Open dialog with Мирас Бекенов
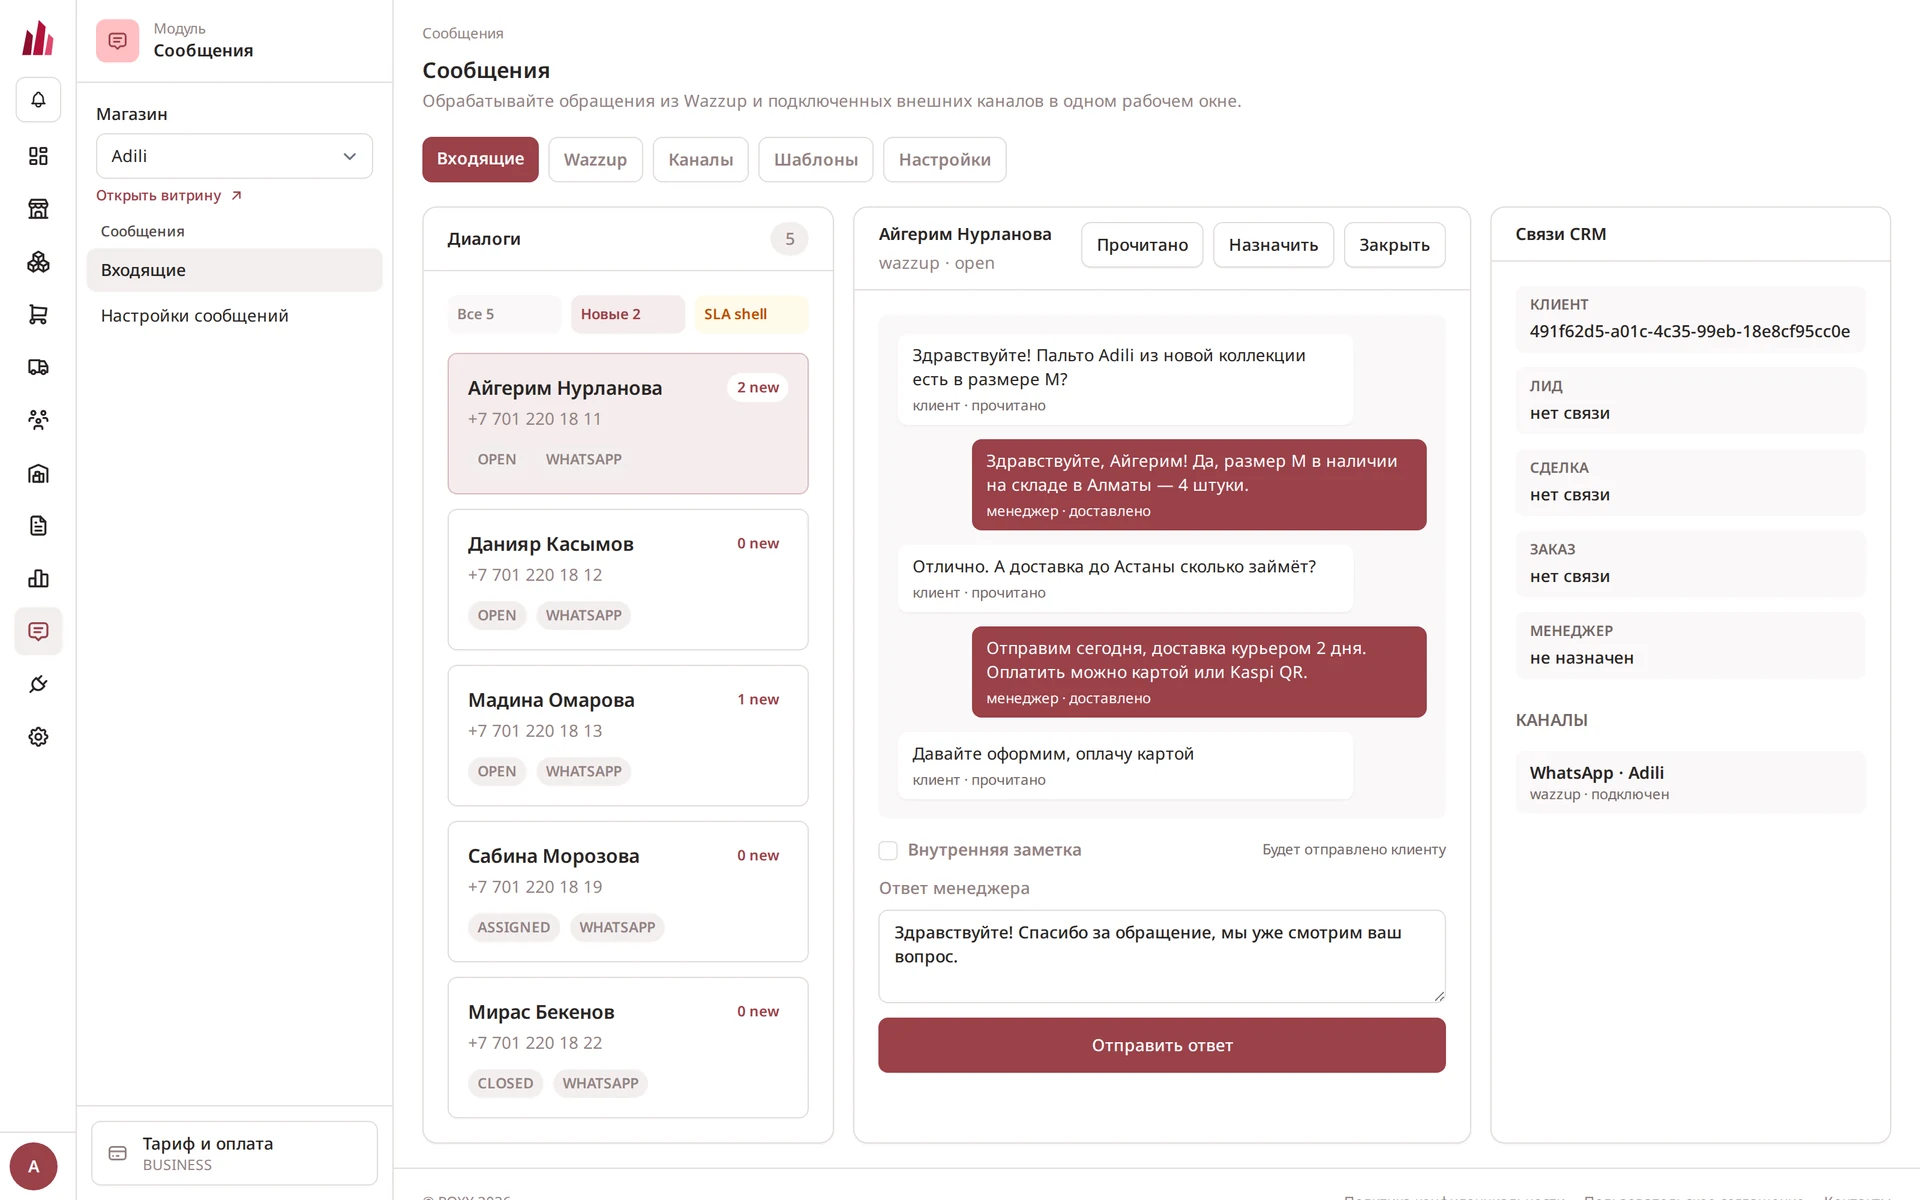 pyautogui.click(x=628, y=1048)
